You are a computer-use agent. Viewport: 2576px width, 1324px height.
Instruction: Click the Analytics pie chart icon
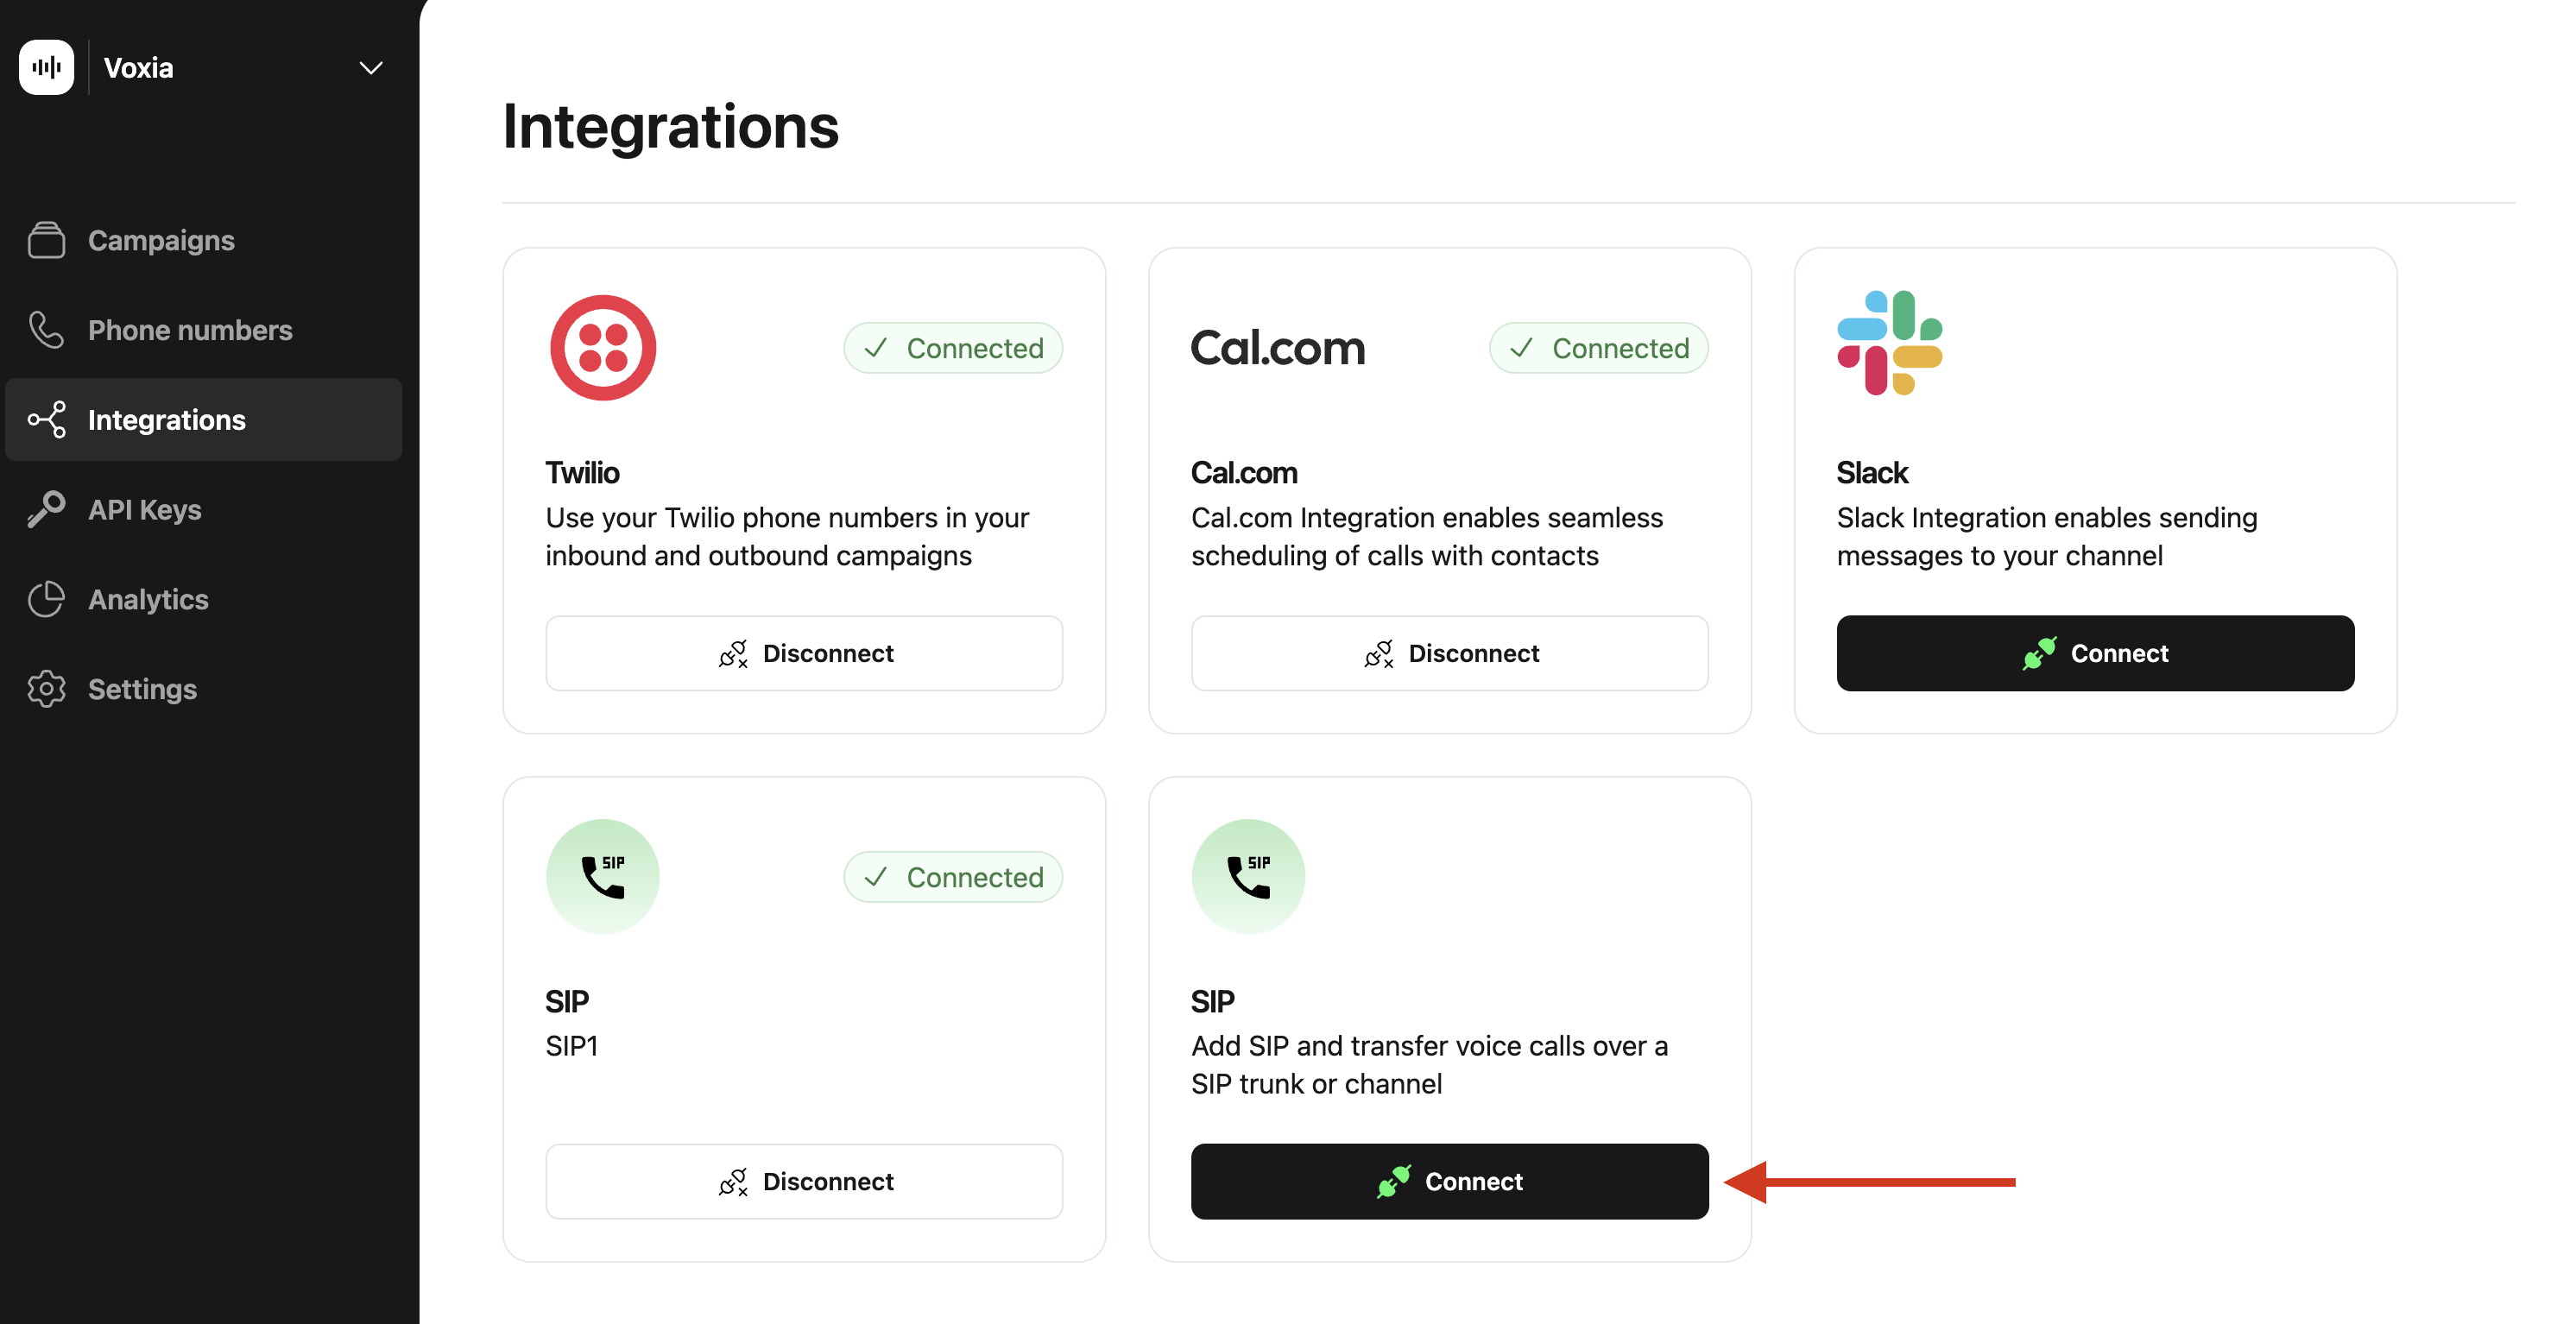tap(46, 599)
